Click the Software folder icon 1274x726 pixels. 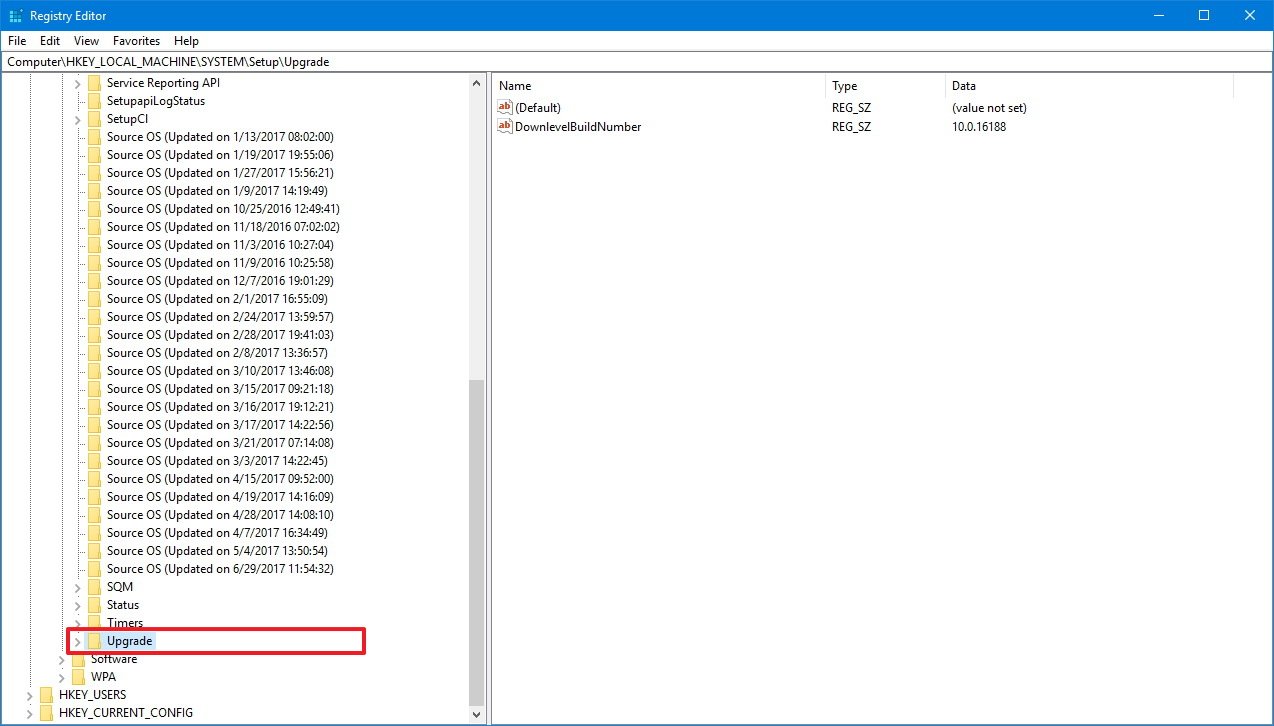coord(78,659)
